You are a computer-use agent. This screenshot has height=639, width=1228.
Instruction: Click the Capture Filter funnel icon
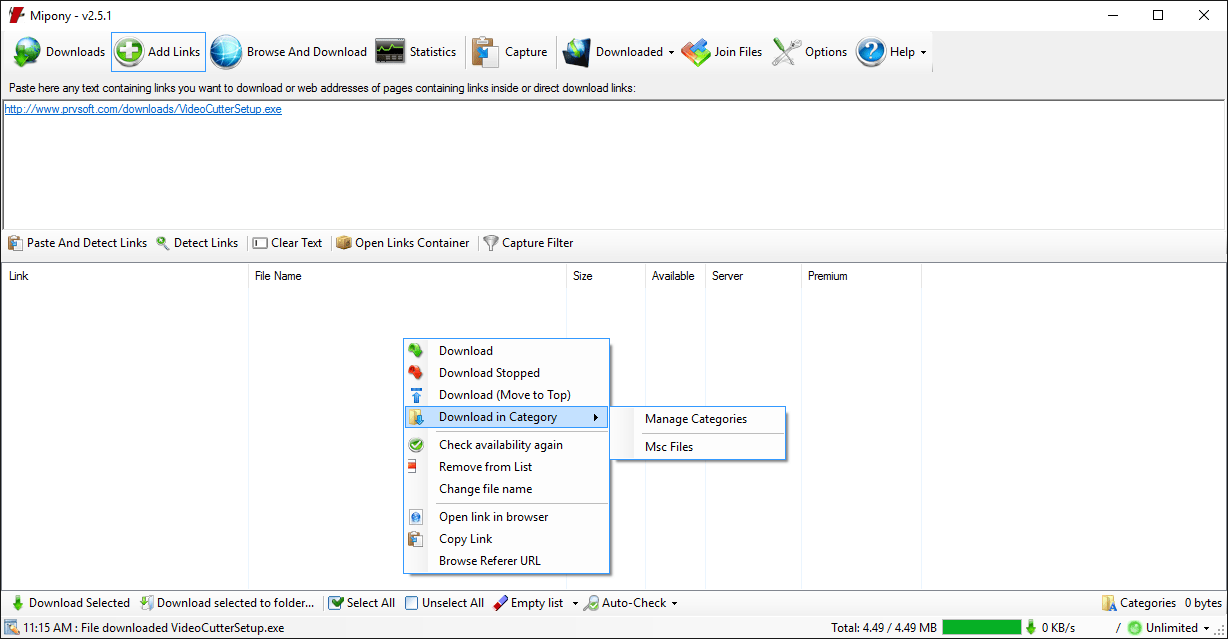491,243
